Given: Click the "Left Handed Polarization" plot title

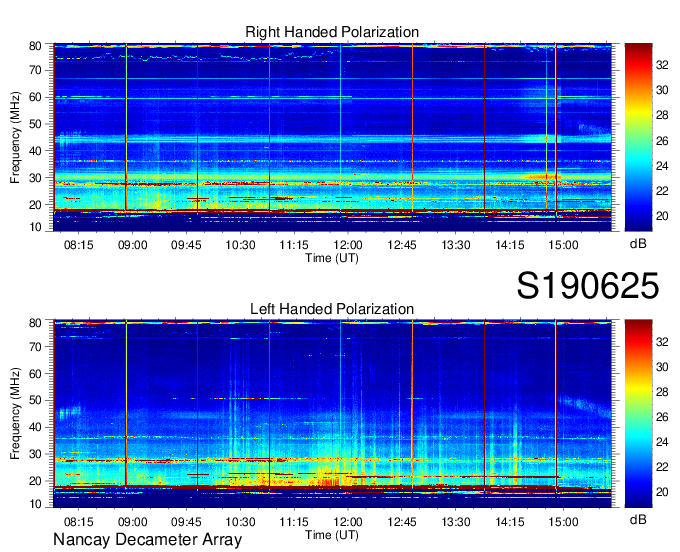Looking at the screenshot, I should point(332,309).
